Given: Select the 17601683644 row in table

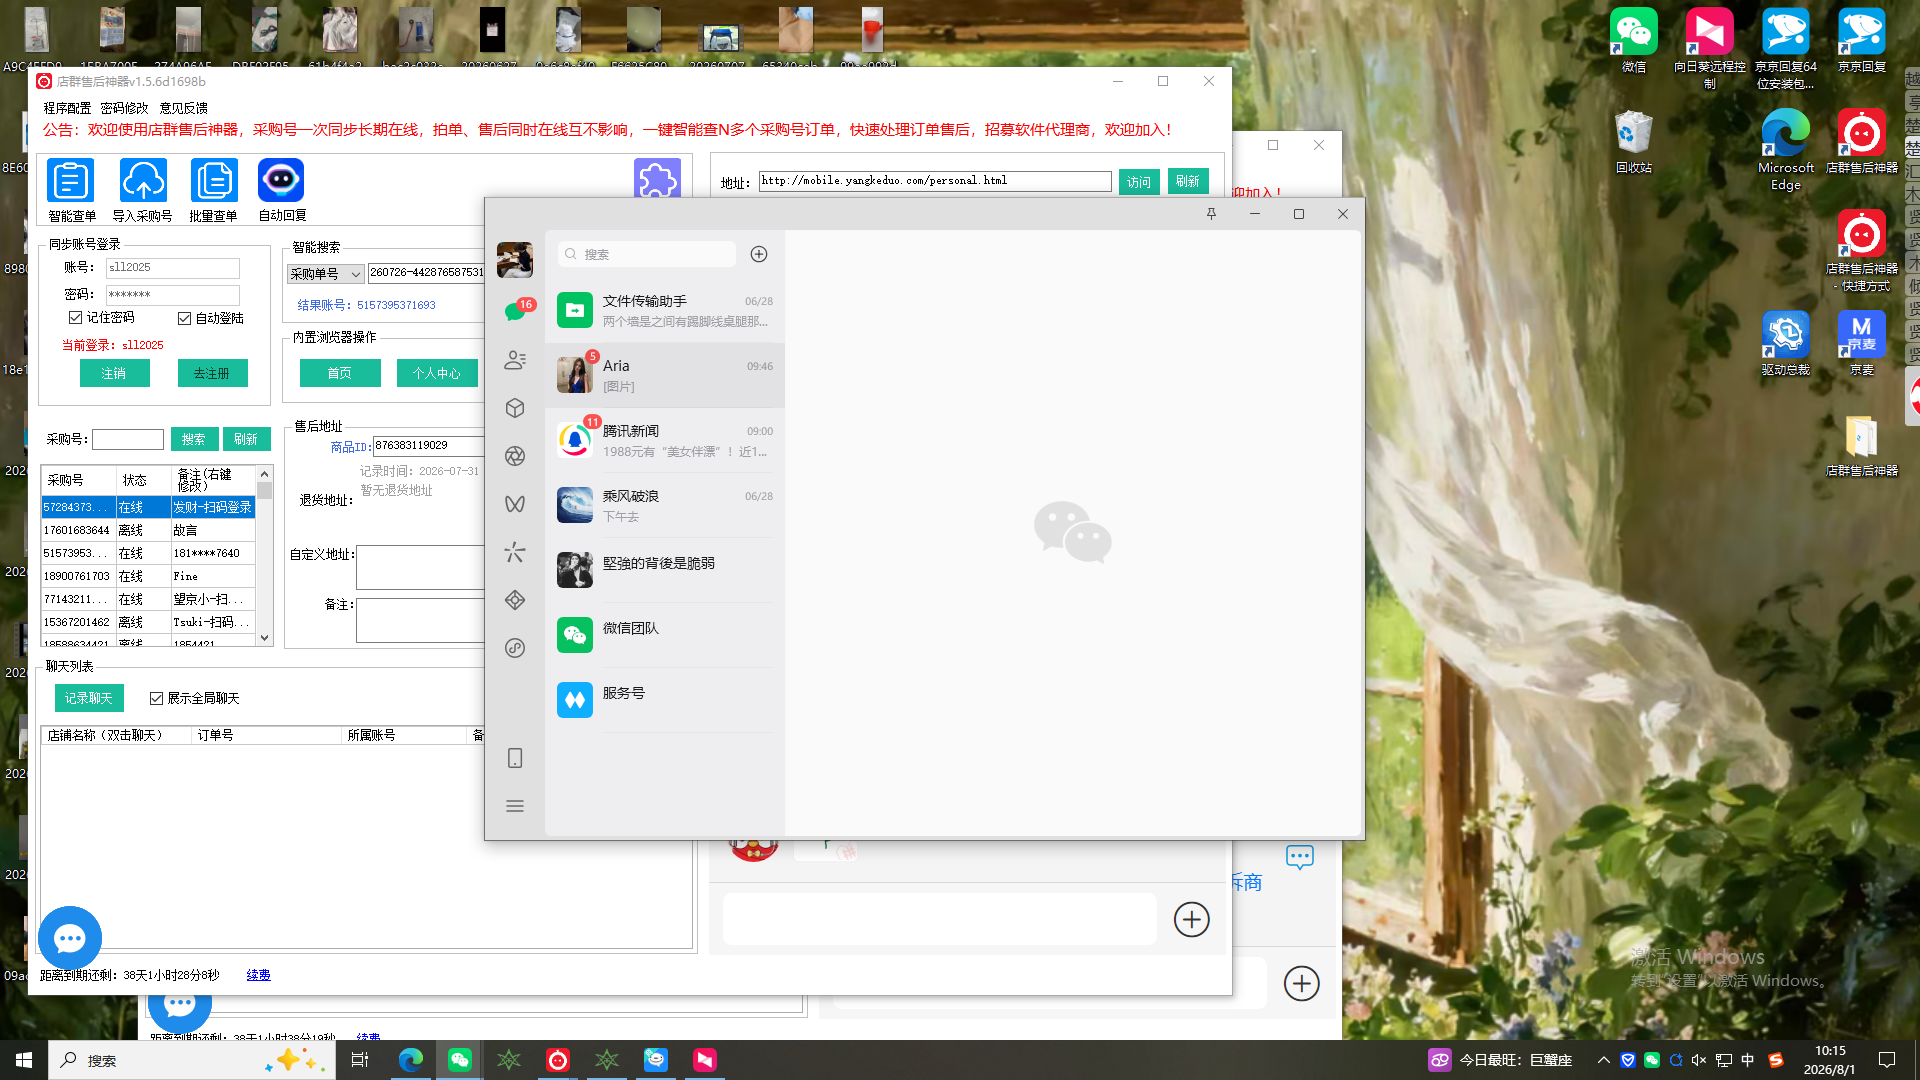Looking at the screenshot, I should coord(148,530).
